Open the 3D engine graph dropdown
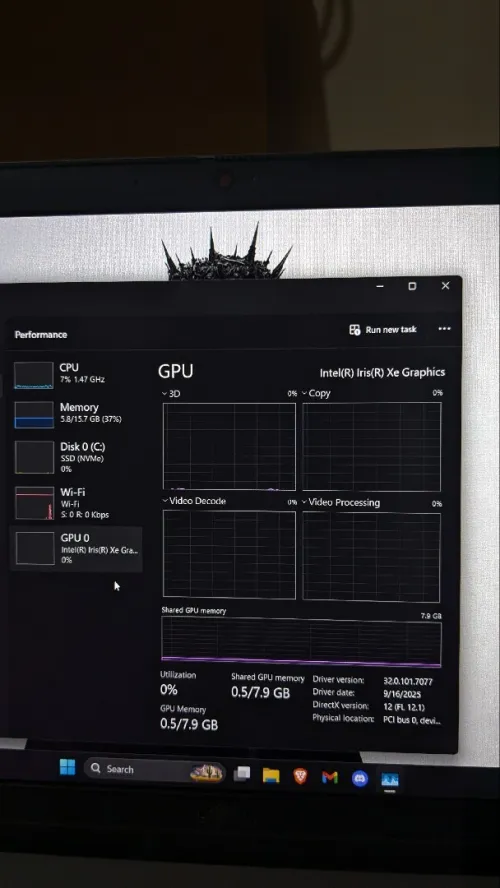This screenshot has height=888, width=500. coord(170,394)
